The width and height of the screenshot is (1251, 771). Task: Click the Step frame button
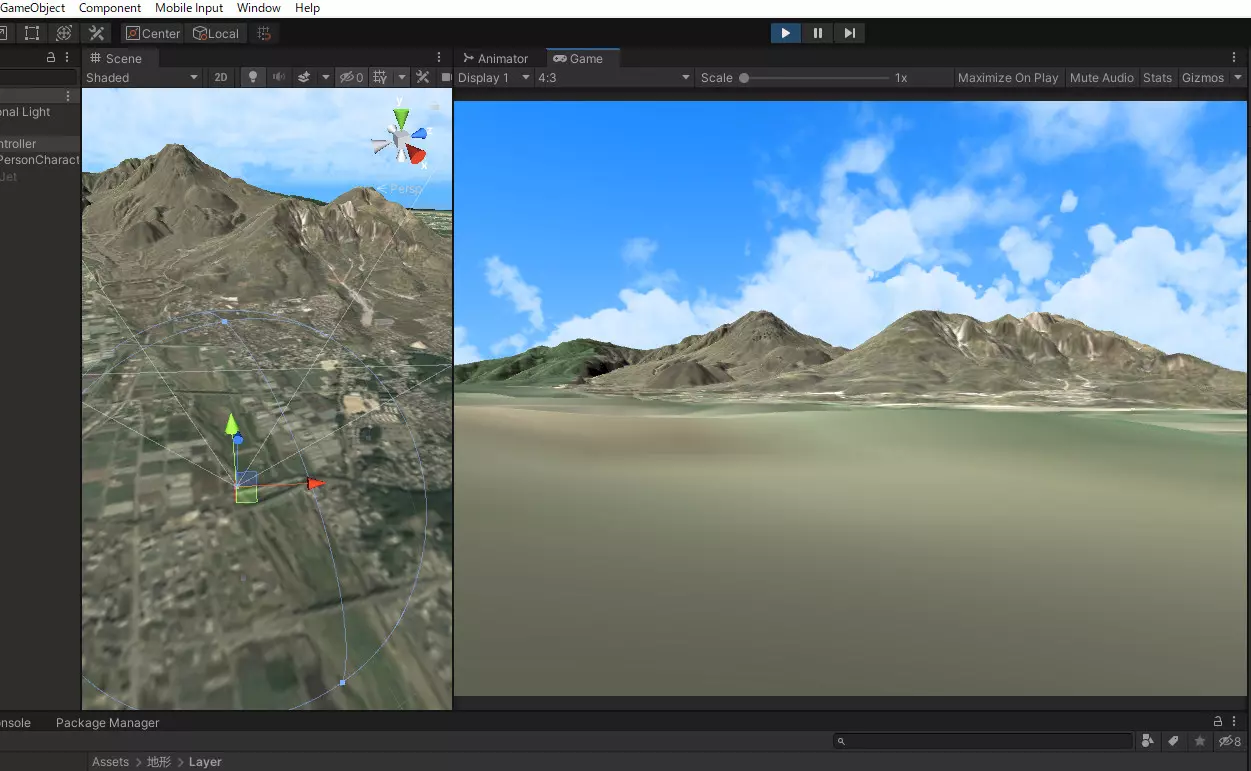coord(849,33)
